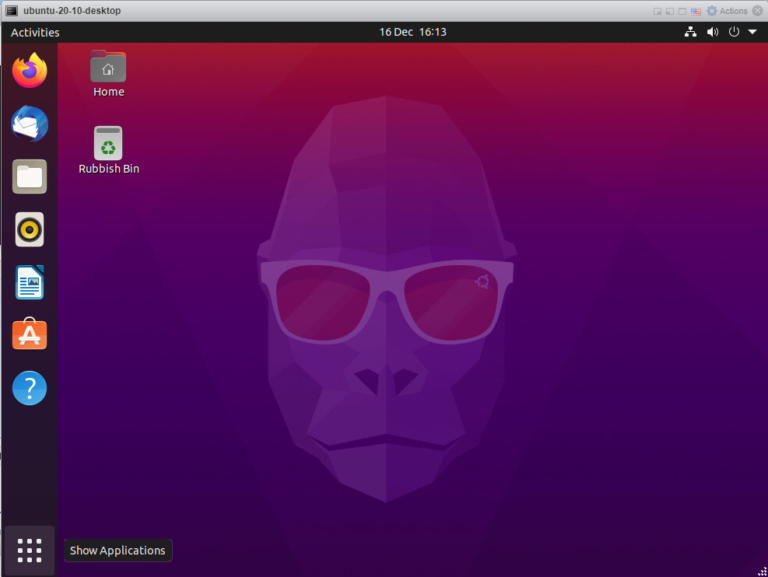Open LibreOffice Writer from the dock
Screen dimensions: 768x577
pyautogui.click(x=29, y=282)
